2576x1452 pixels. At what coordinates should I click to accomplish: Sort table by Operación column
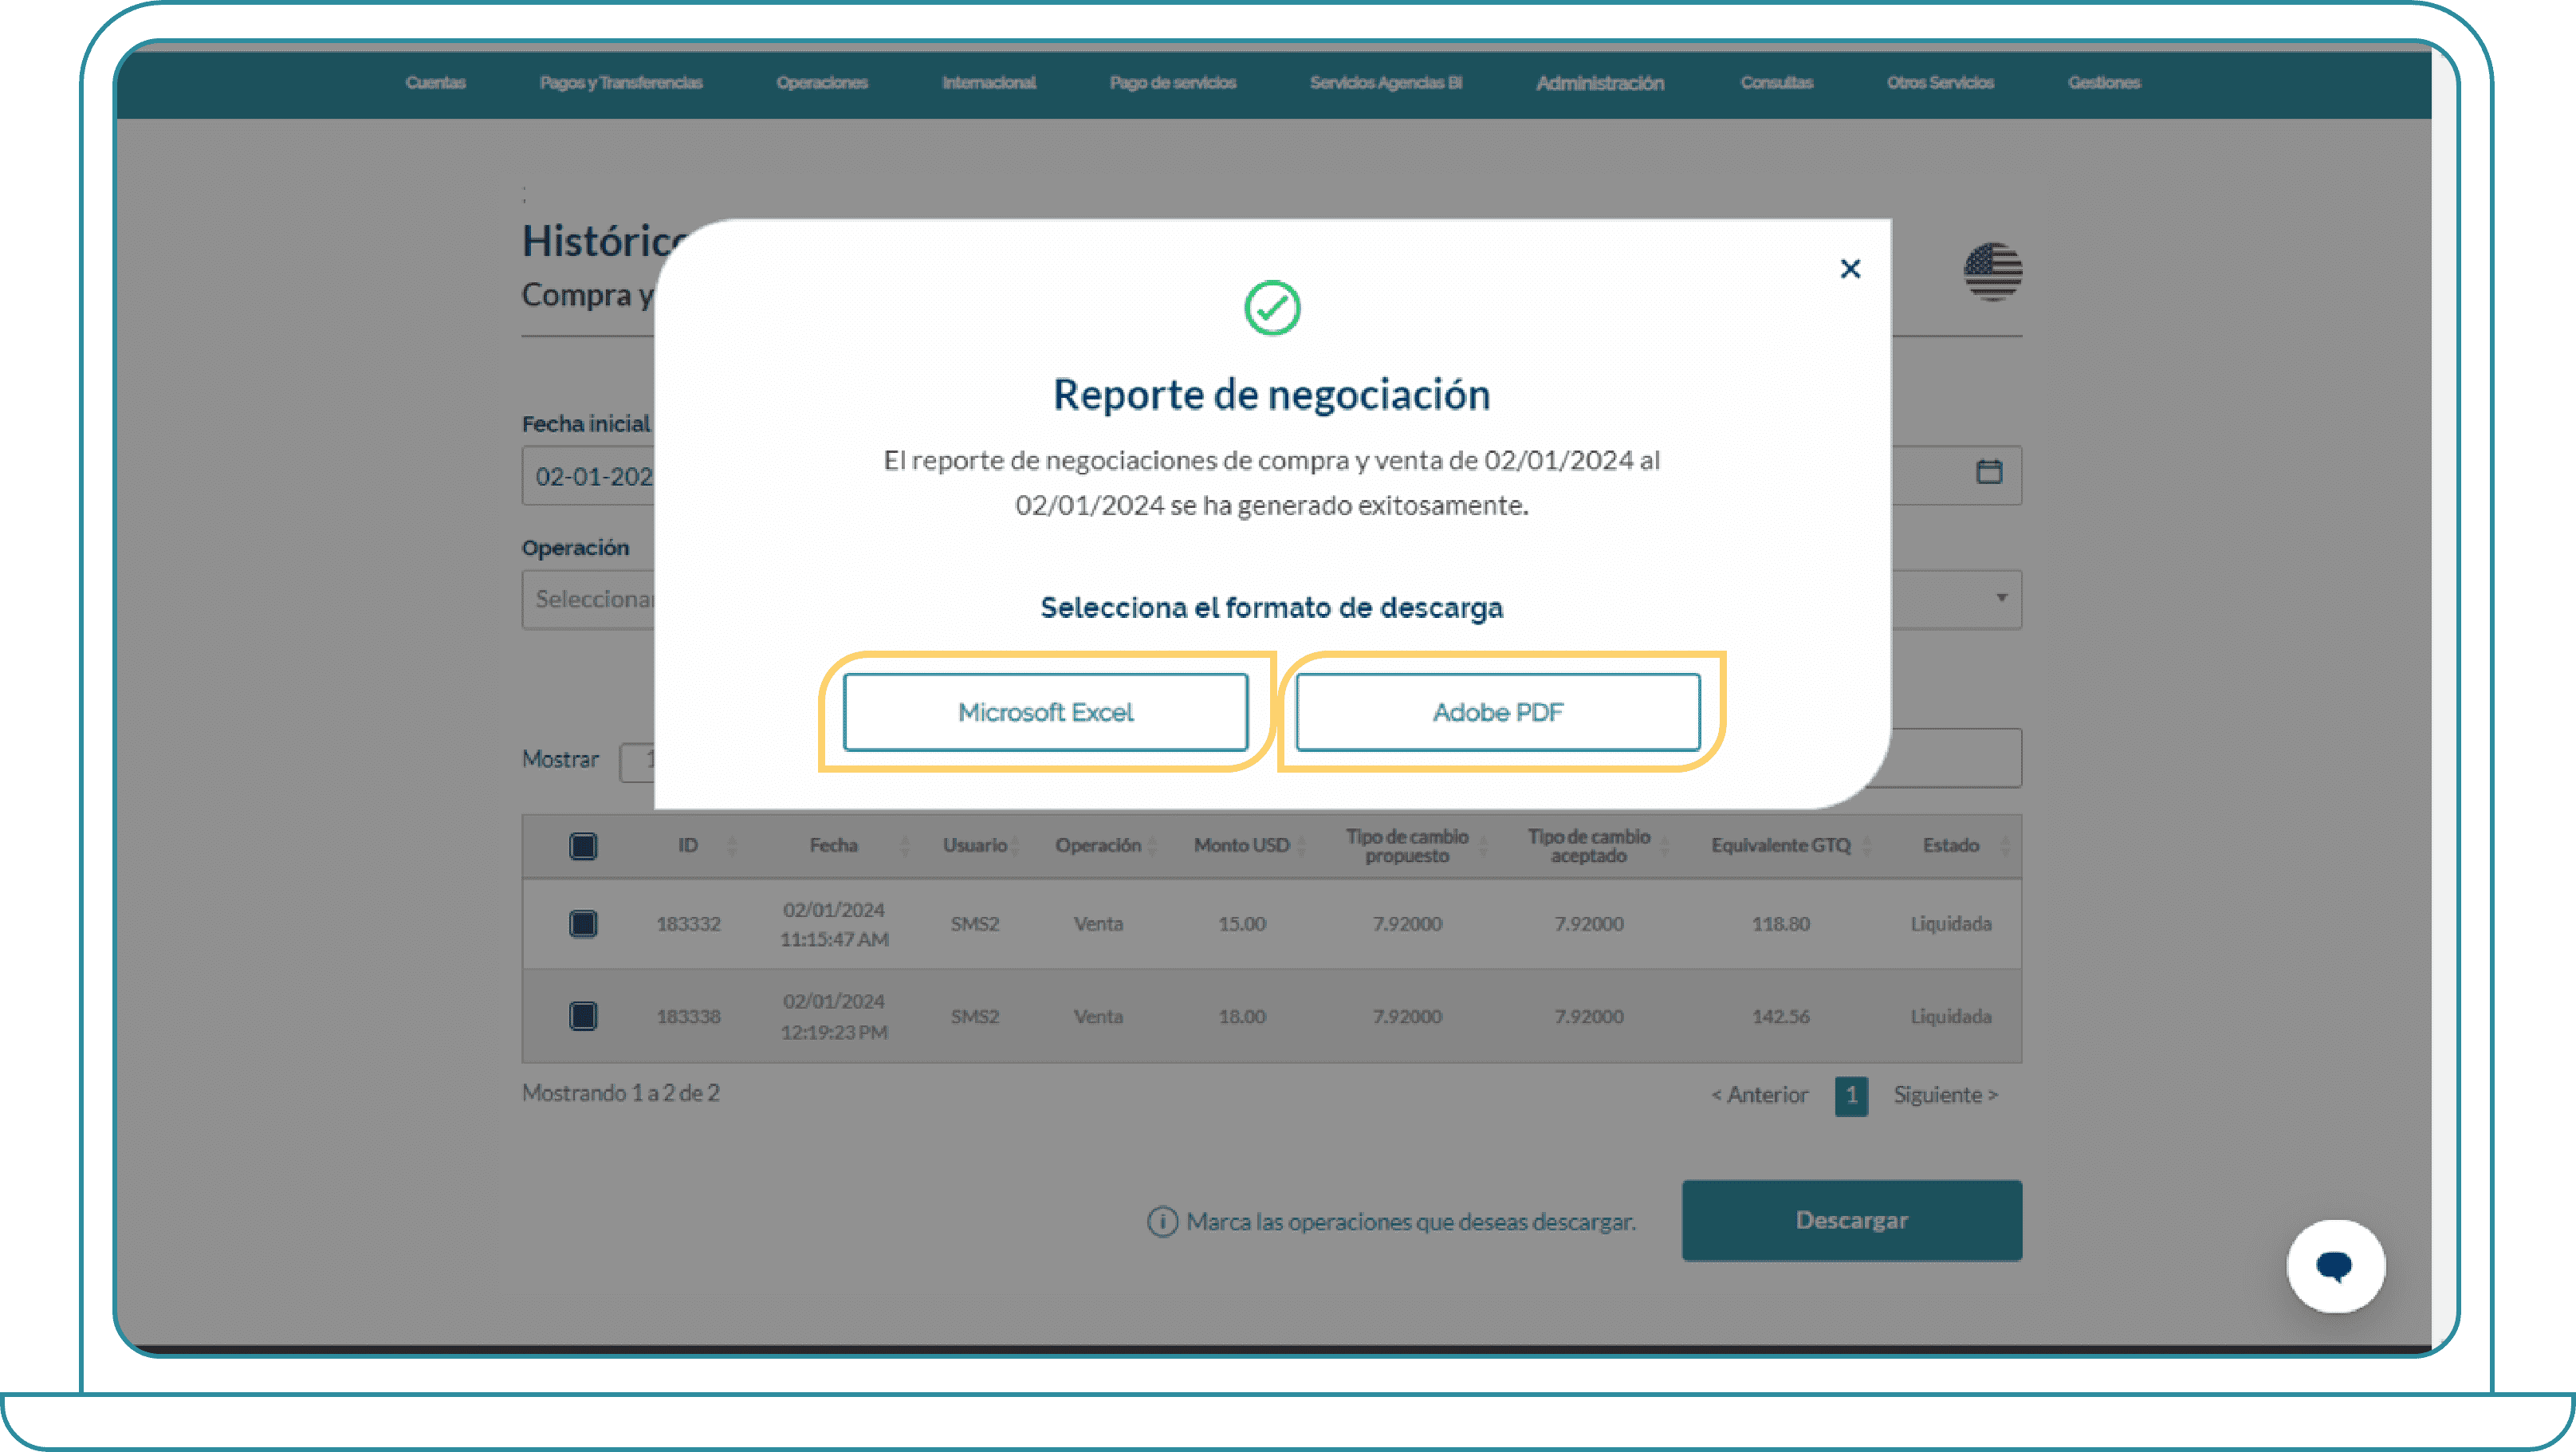[1152, 846]
